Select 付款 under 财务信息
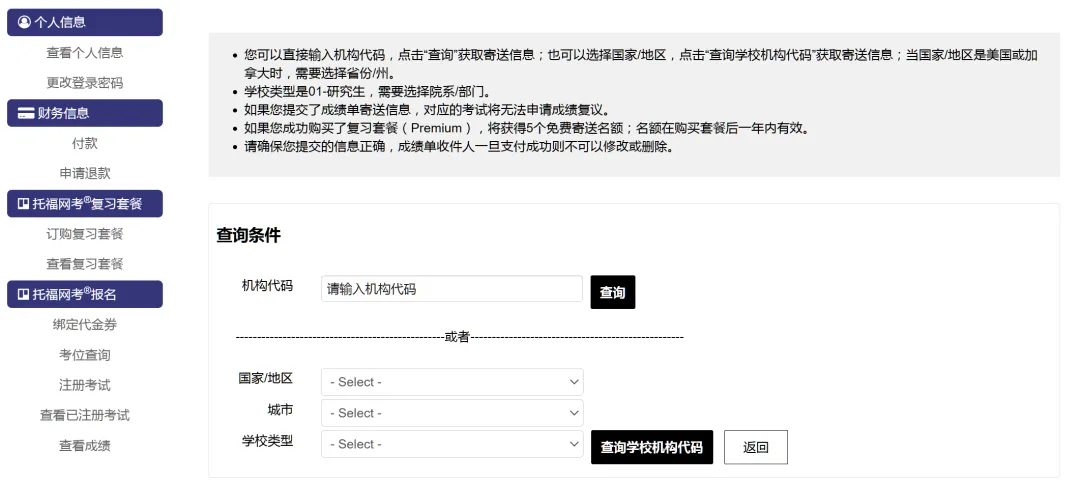 pos(85,143)
